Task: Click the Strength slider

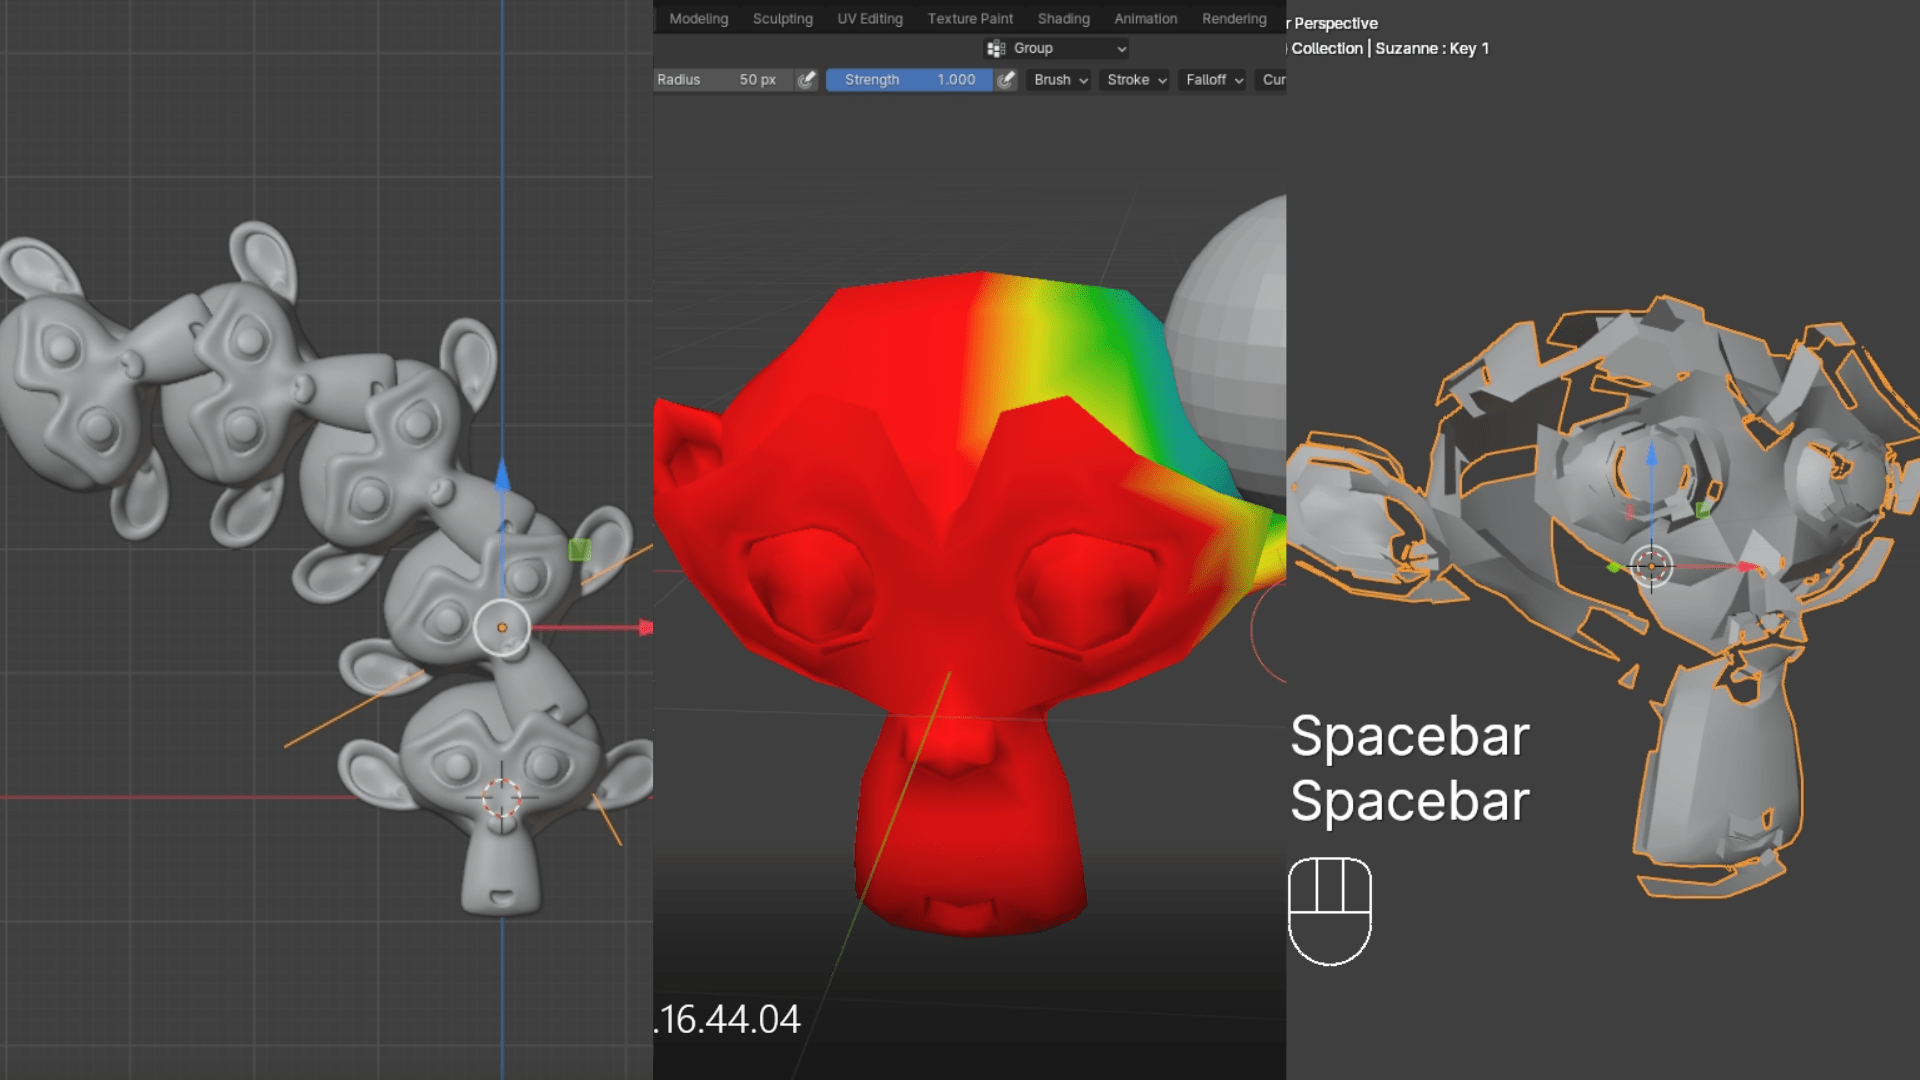Action: click(x=908, y=80)
